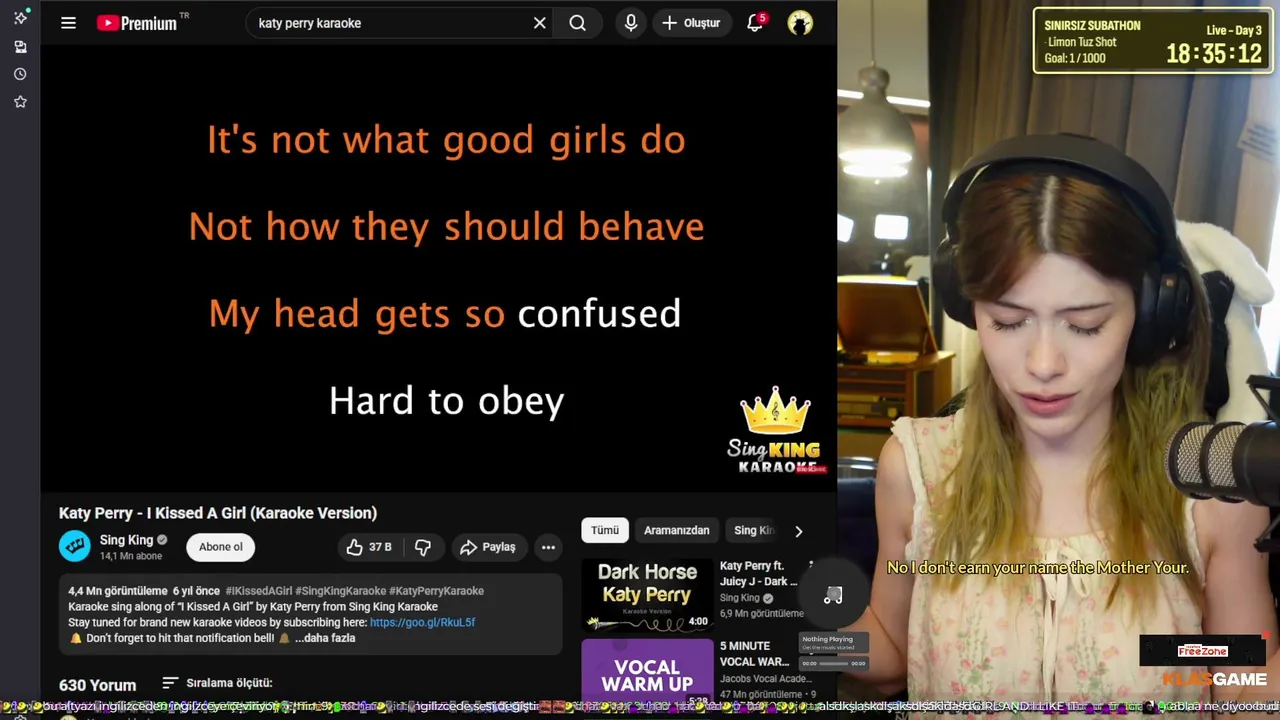The height and width of the screenshot is (720, 1280).
Task: Dislike the karaoke video
Action: (x=423, y=547)
